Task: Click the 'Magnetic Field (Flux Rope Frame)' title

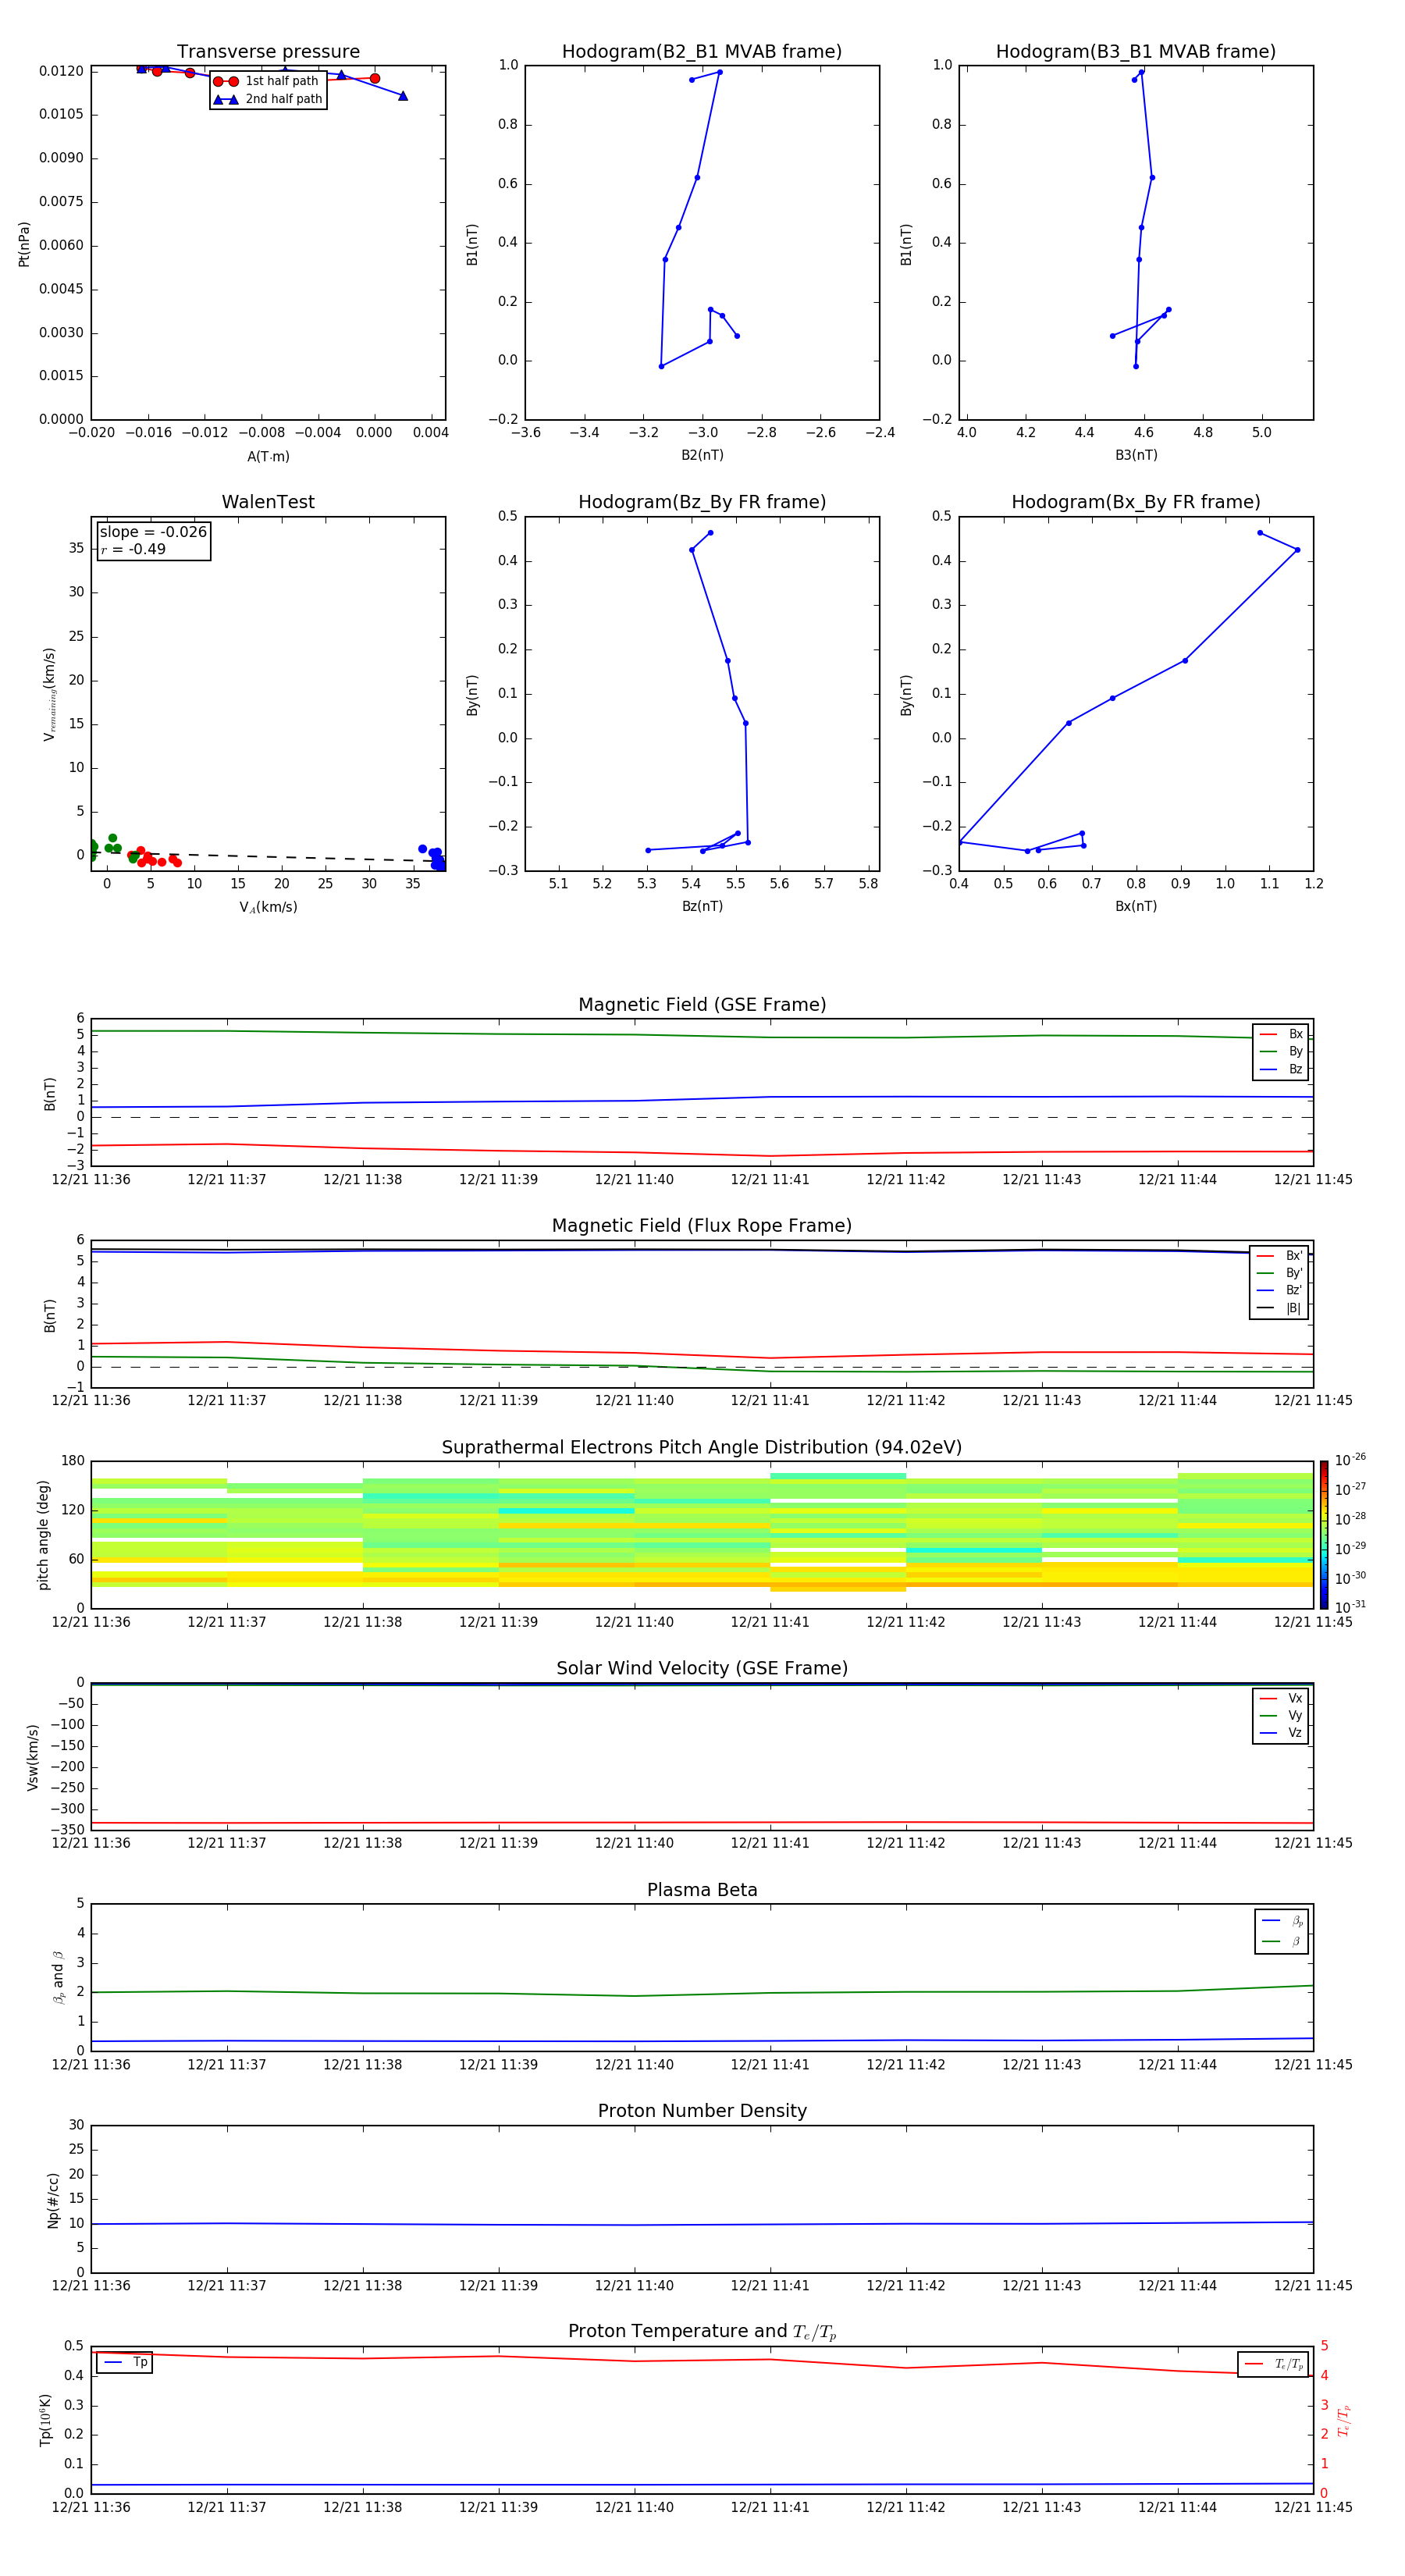Action: 702,1226
